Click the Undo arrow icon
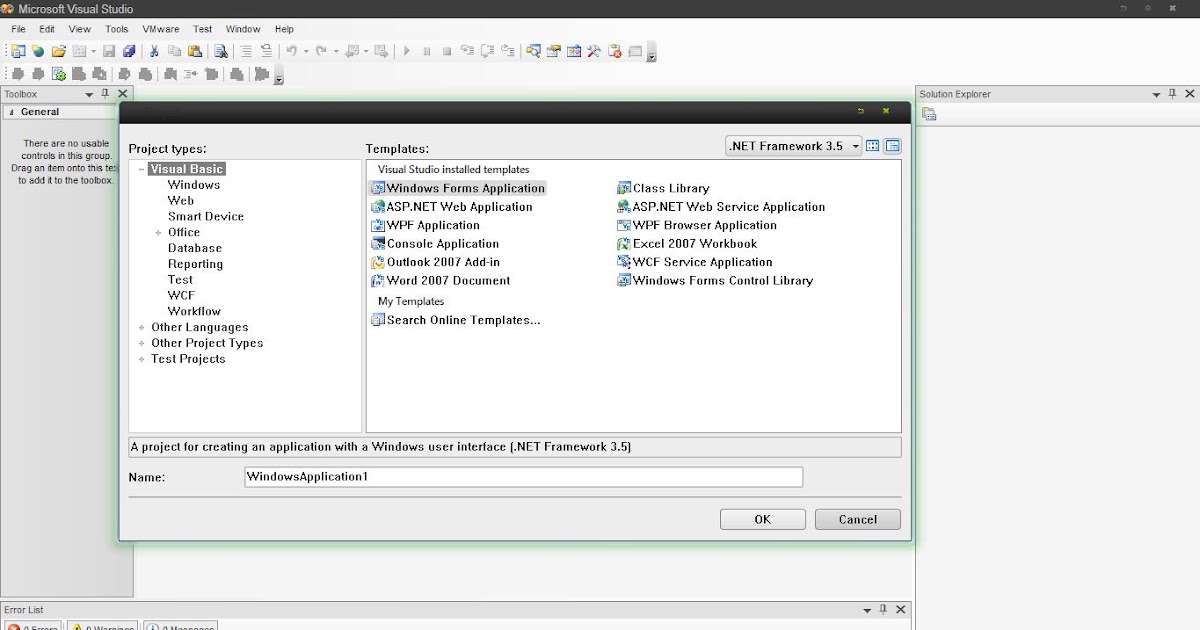 (291, 51)
